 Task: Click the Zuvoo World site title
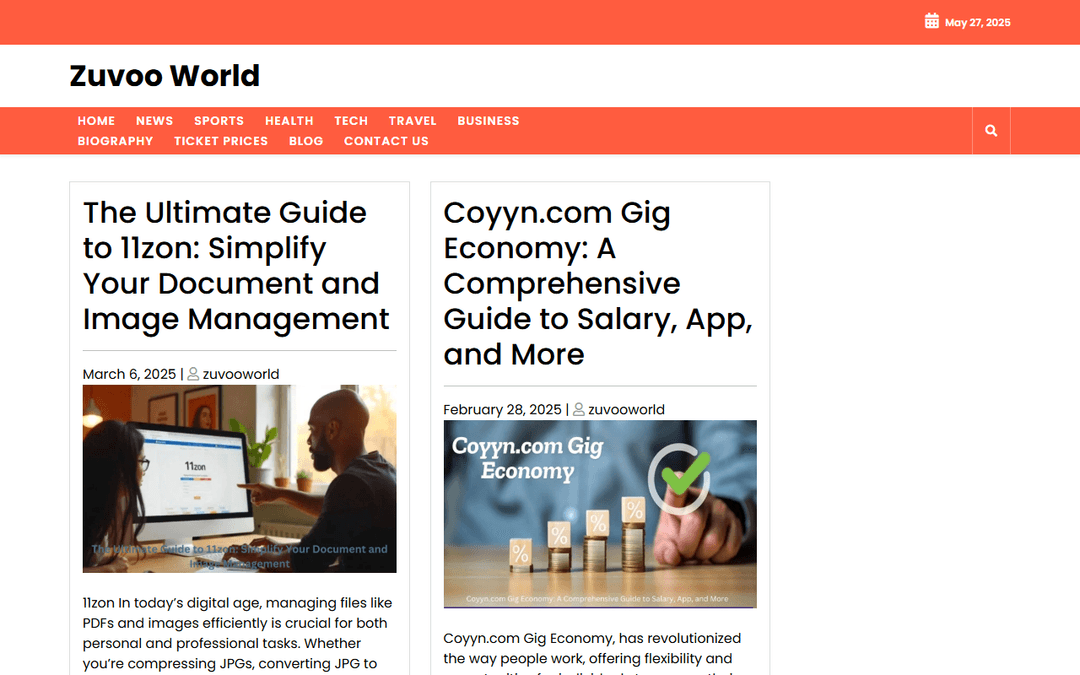[x=165, y=76]
